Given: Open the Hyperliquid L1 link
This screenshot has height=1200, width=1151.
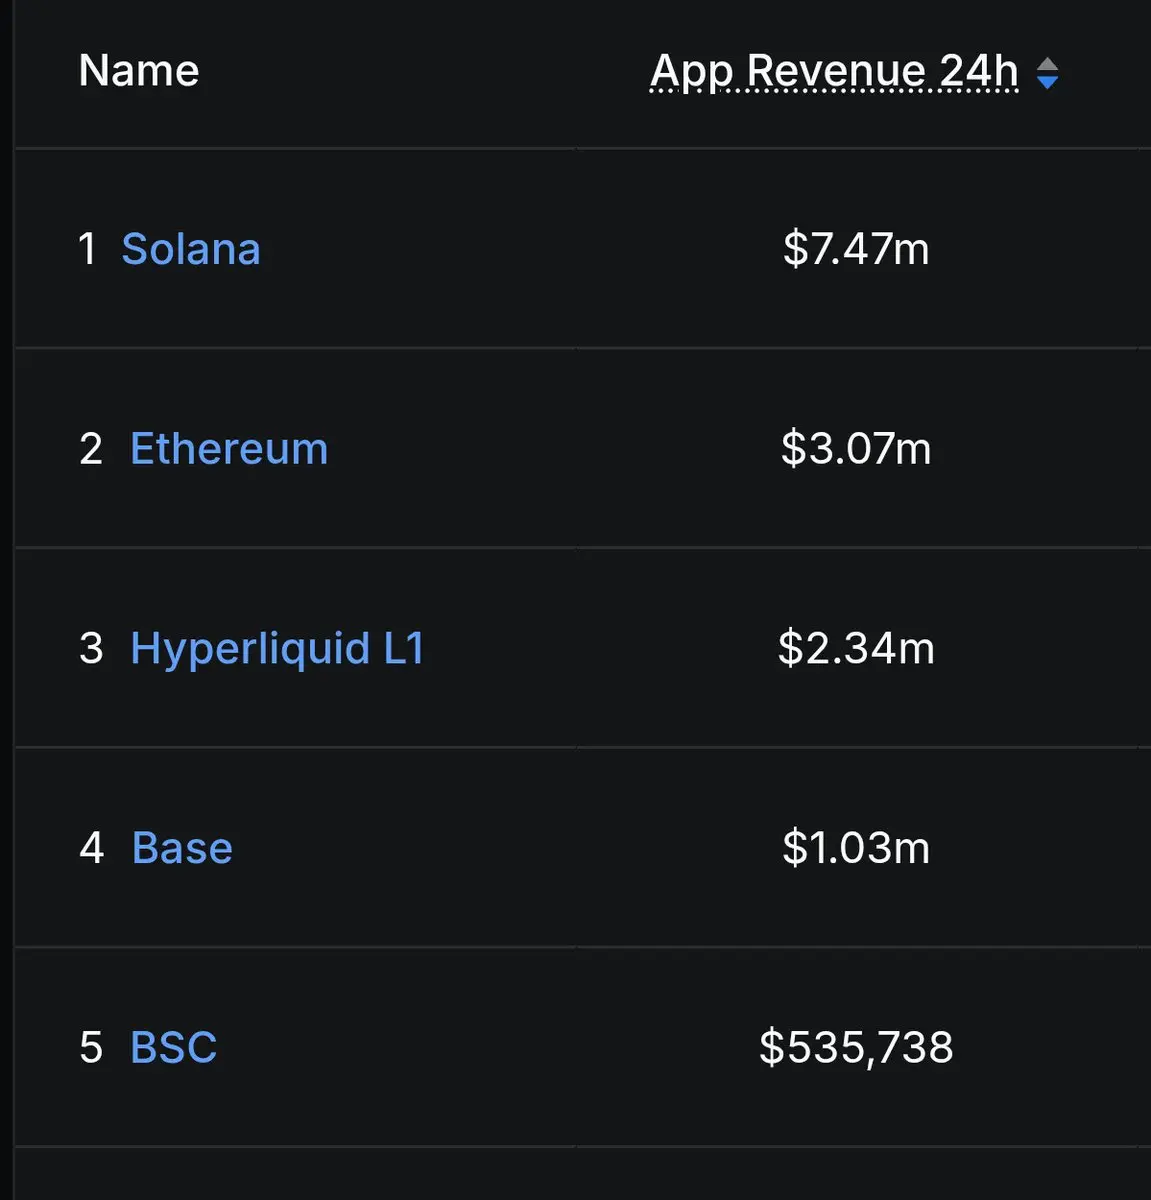Looking at the screenshot, I should pos(277,649).
